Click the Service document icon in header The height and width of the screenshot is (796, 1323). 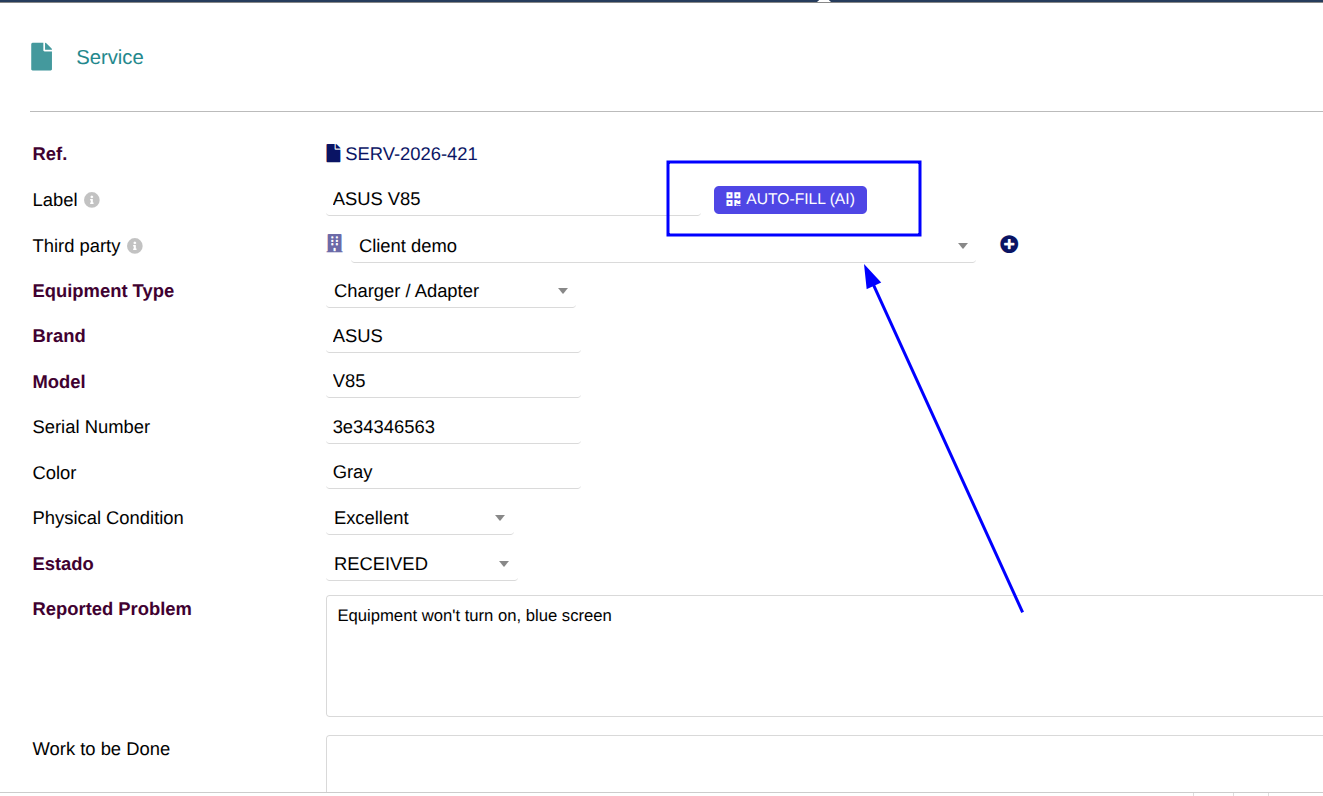pos(41,57)
